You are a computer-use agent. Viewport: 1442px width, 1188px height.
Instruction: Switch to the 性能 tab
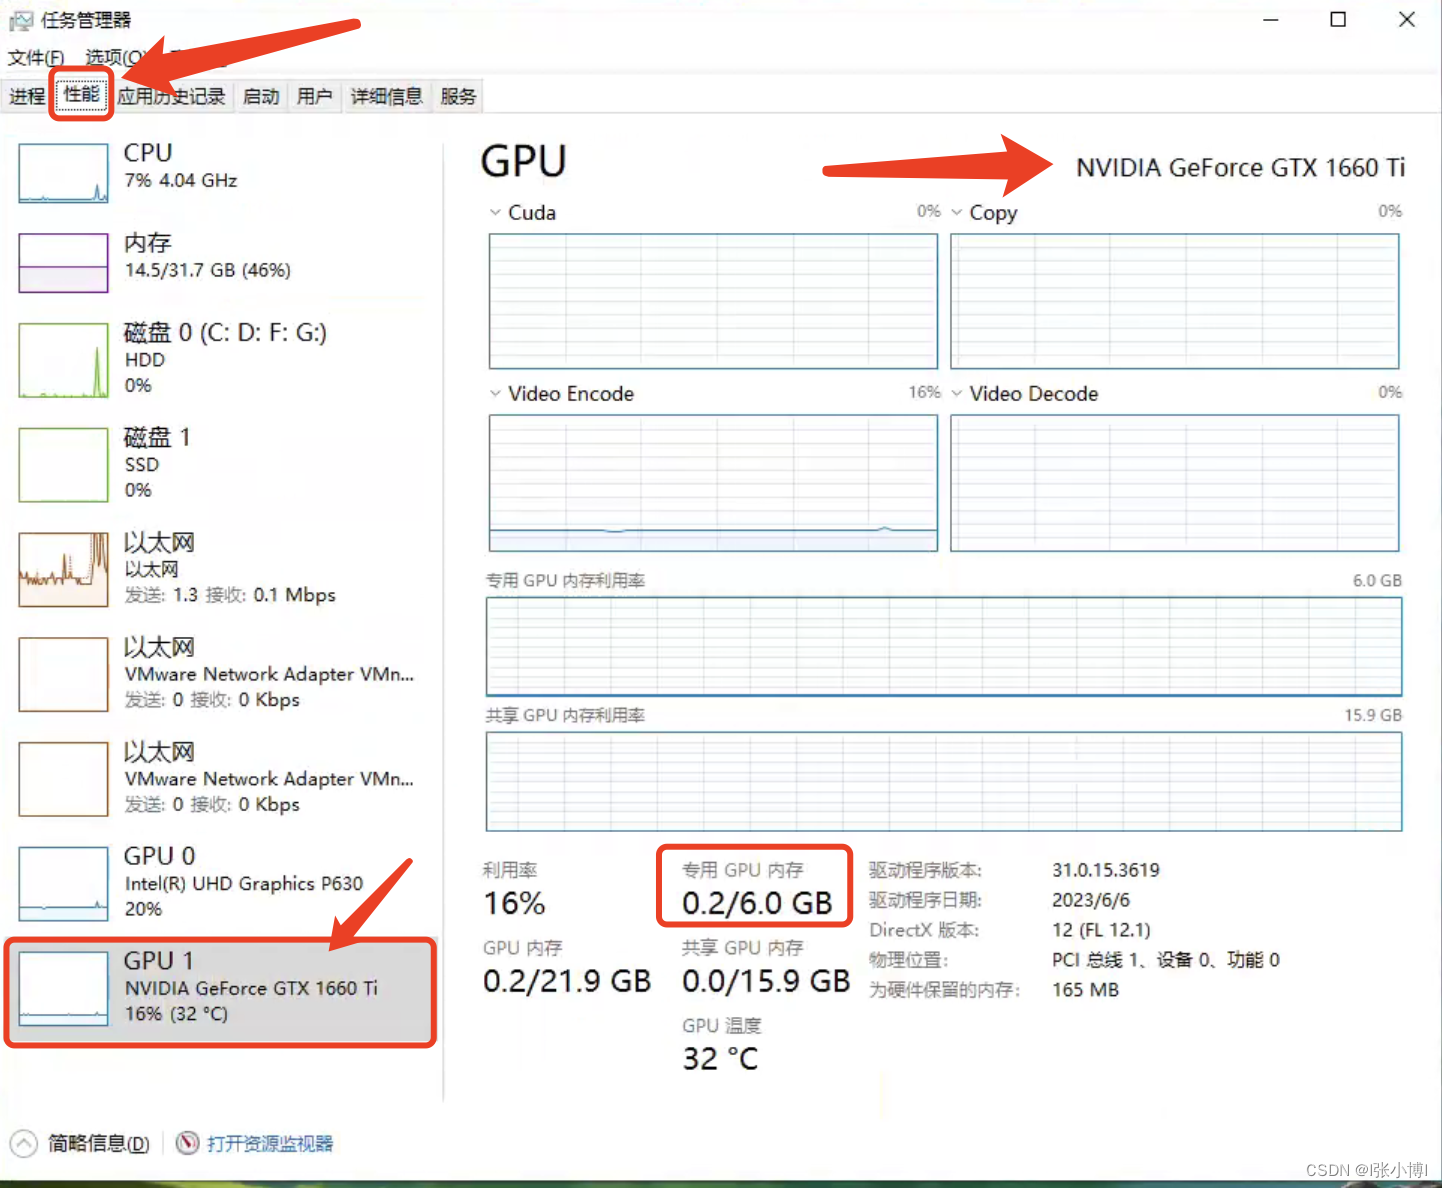[82, 95]
